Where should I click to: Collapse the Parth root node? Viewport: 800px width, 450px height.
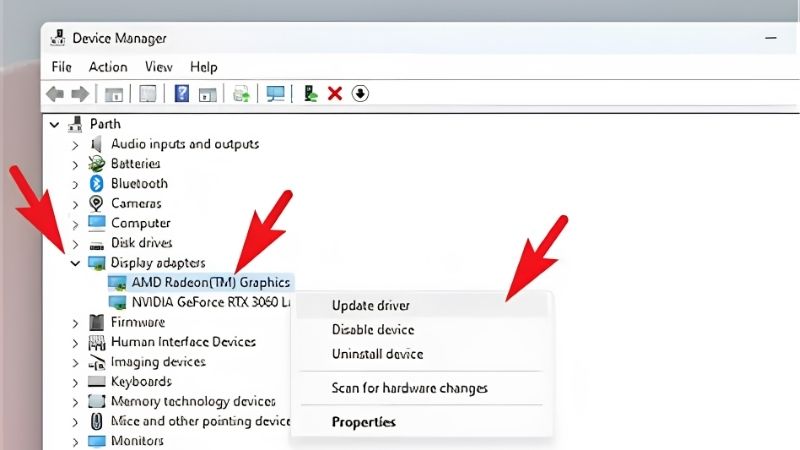54,124
